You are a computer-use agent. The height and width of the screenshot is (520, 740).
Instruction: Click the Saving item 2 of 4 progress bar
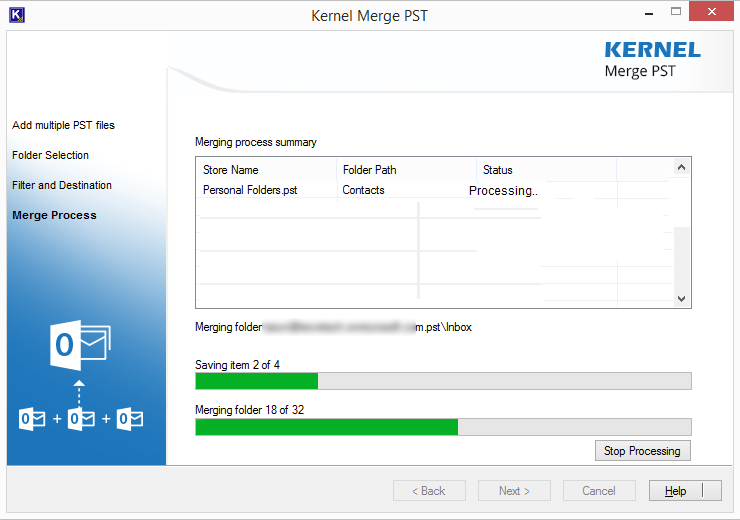pyautogui.click(x=443, y=381)
